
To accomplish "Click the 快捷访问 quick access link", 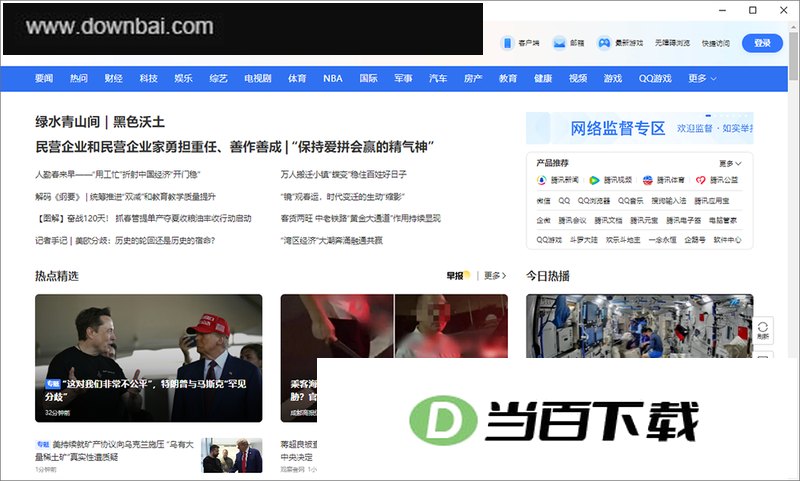I will 716,43.
